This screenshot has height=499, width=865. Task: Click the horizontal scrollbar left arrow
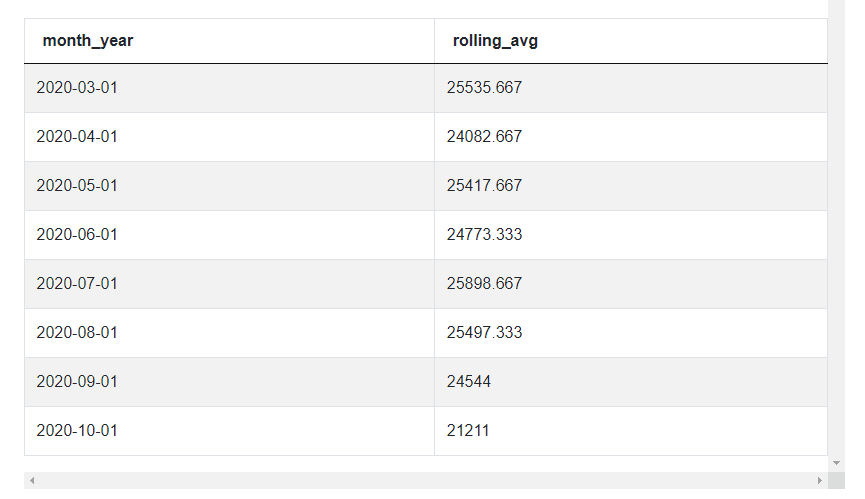(32, 481)
